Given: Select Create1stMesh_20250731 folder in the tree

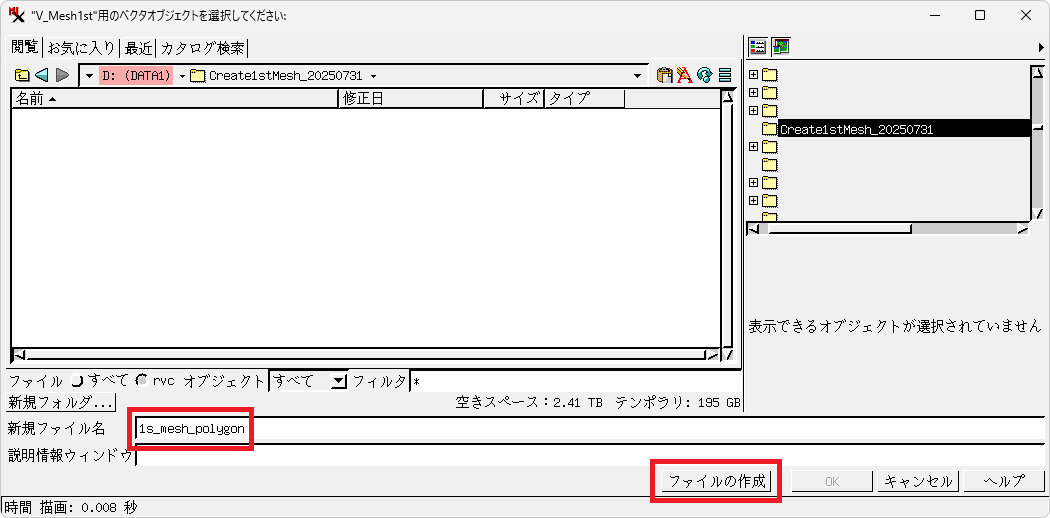Looking at the screenshot, I should (855, 129).
